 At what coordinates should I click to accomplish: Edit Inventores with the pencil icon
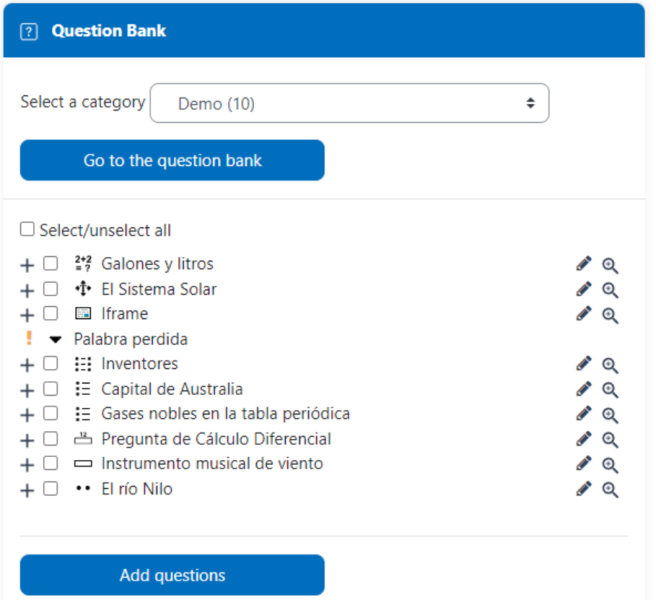coord(584,364)
